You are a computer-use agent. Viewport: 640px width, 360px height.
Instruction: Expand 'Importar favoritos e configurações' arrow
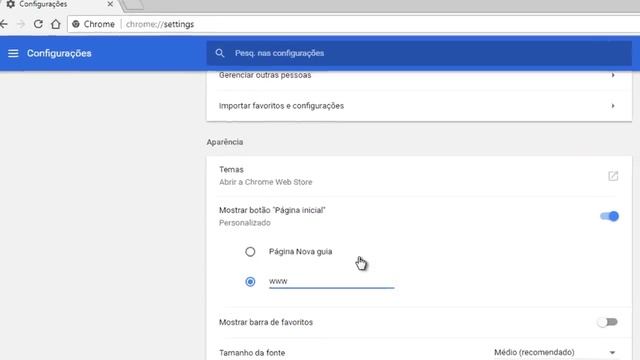pos(613,106)
